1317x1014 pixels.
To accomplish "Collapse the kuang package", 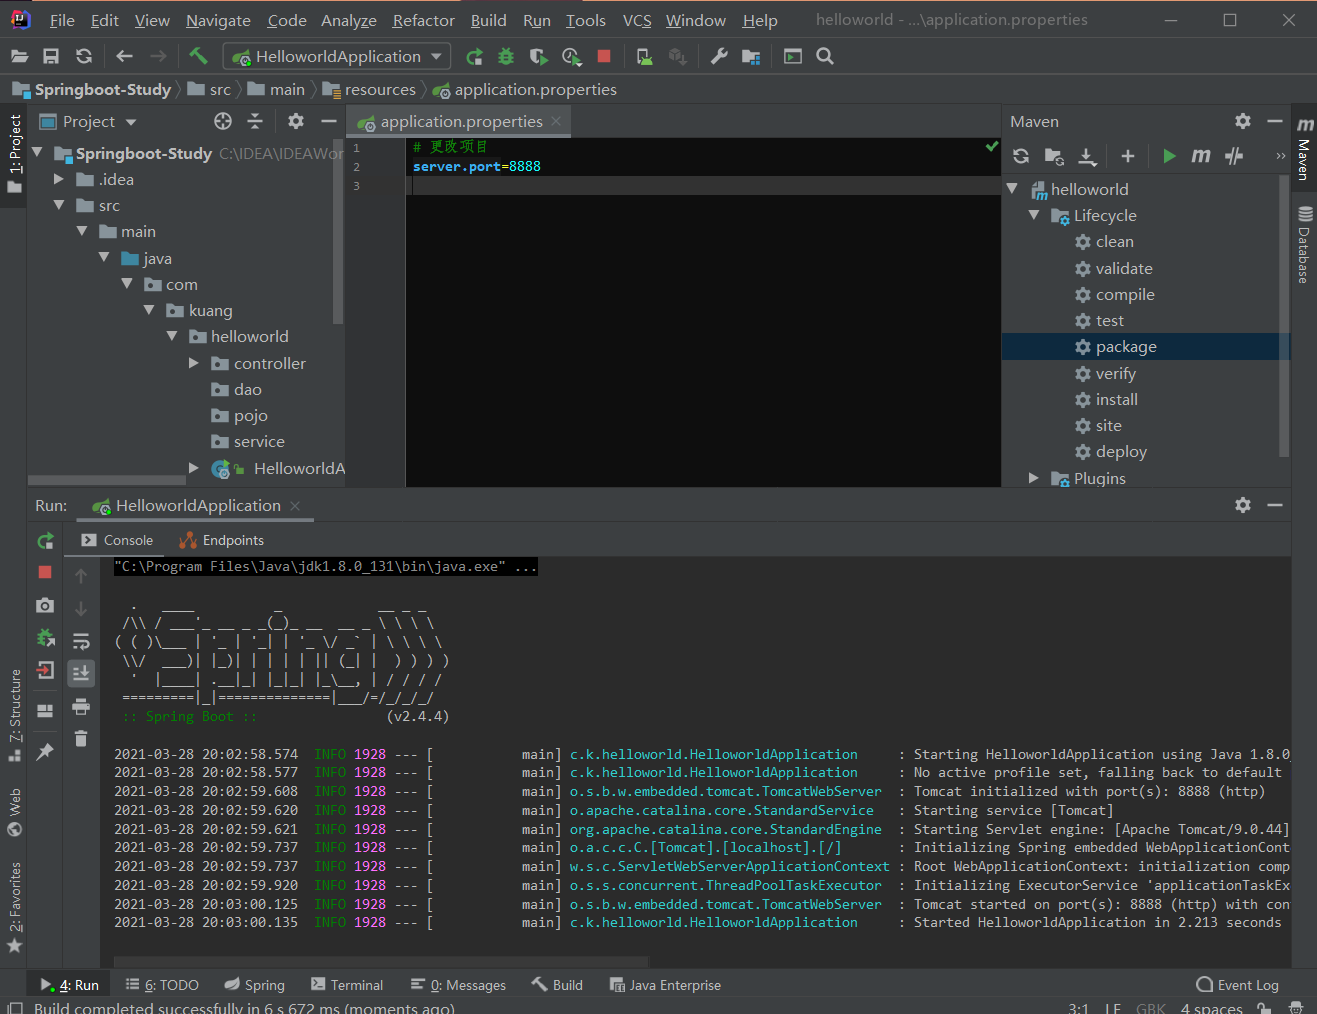I will [x=149, y=310].
